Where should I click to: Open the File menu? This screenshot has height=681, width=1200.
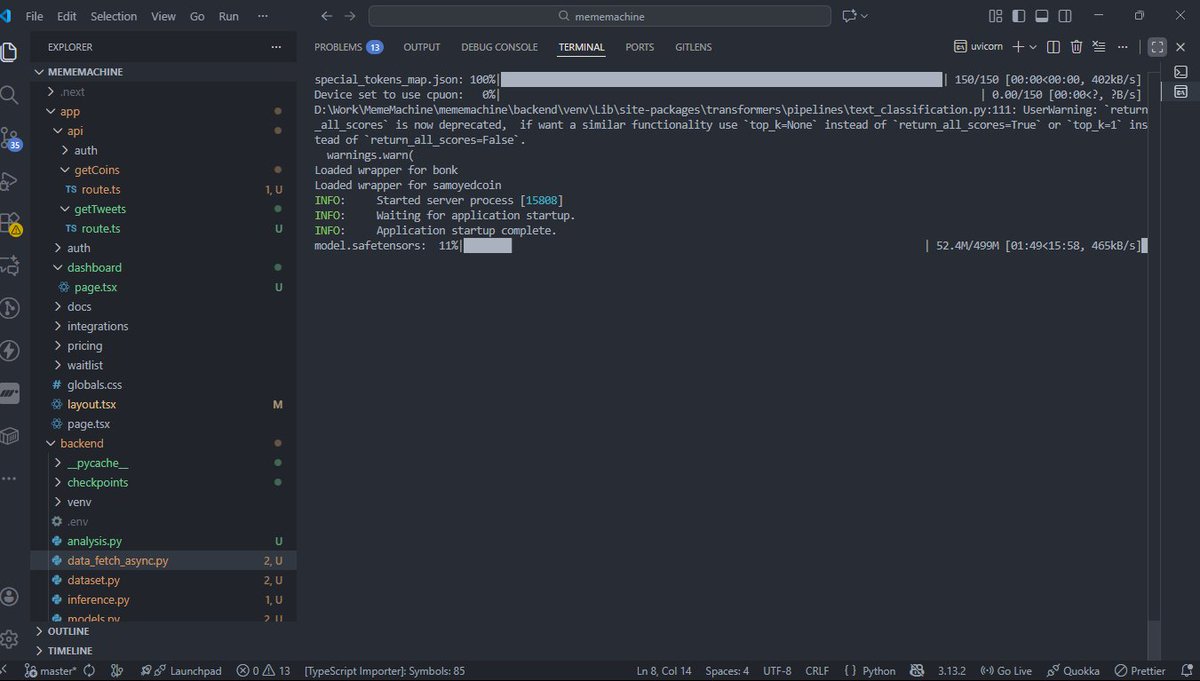34,16
